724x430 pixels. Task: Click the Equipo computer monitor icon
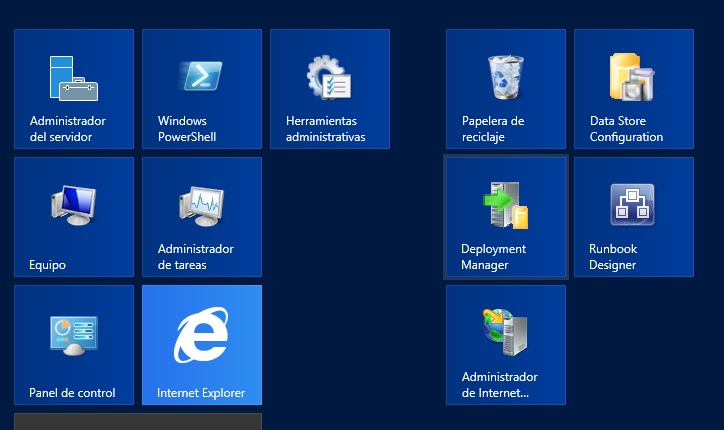pos(73,205)
